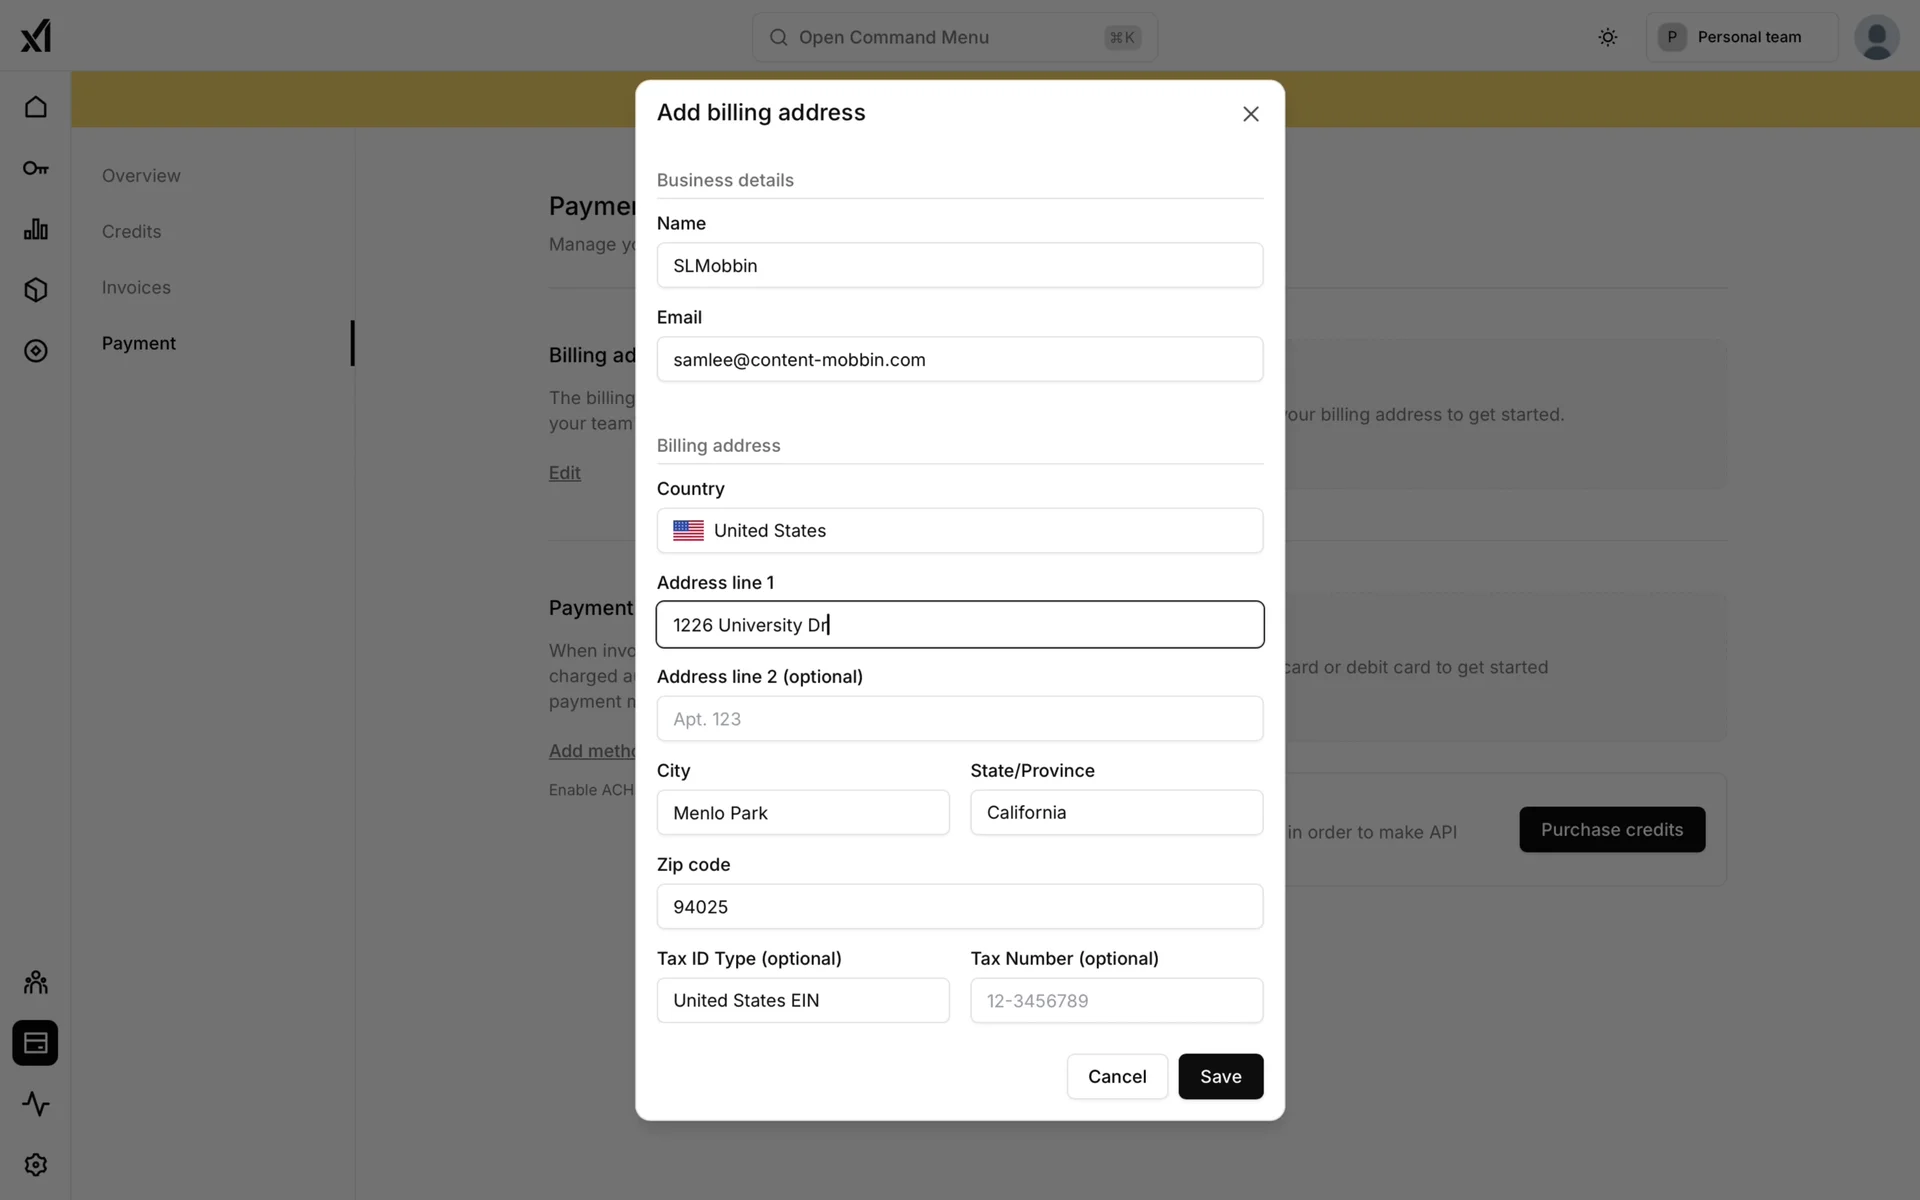Screen dimensions: 1920x1200
Task: Open the Invoices menu item
Action: [x=136, y=288]
